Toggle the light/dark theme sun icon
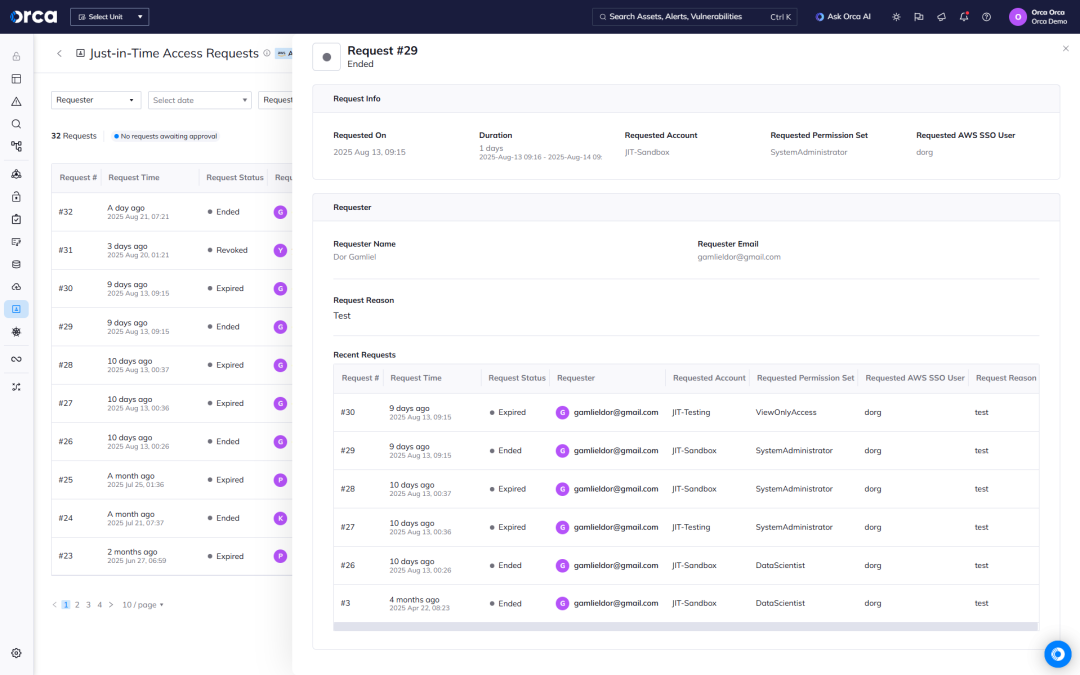Screen dimensions: 1080x675 [x=896, y=17]
